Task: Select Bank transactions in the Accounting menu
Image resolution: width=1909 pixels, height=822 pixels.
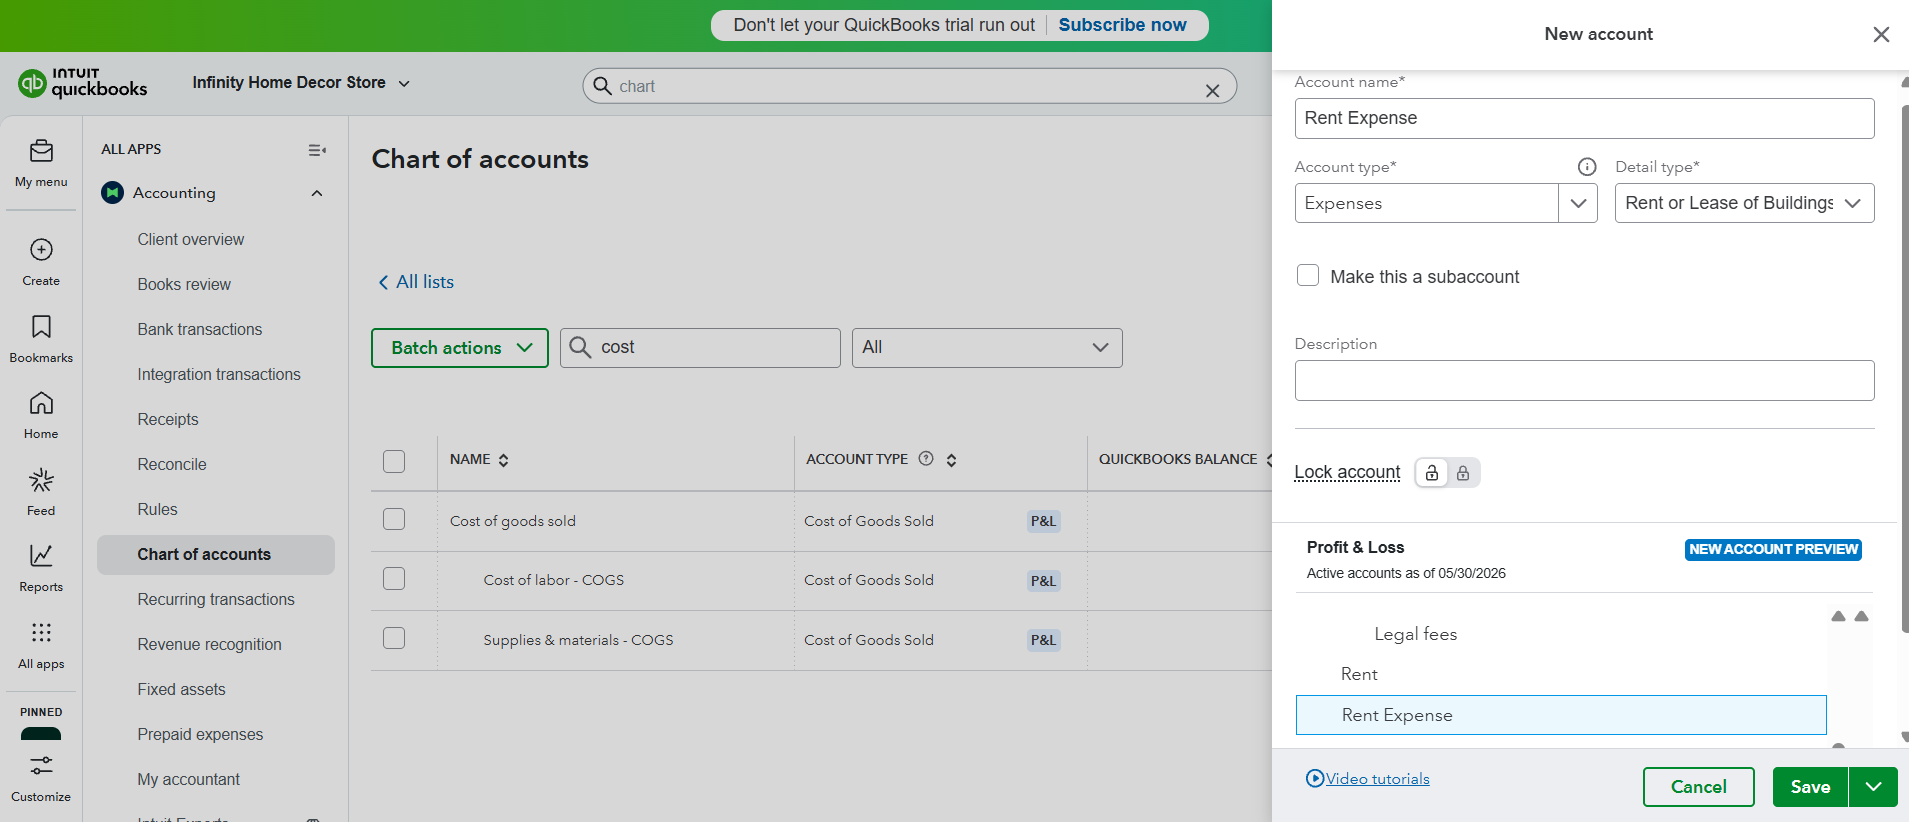Action: (200, 329)
